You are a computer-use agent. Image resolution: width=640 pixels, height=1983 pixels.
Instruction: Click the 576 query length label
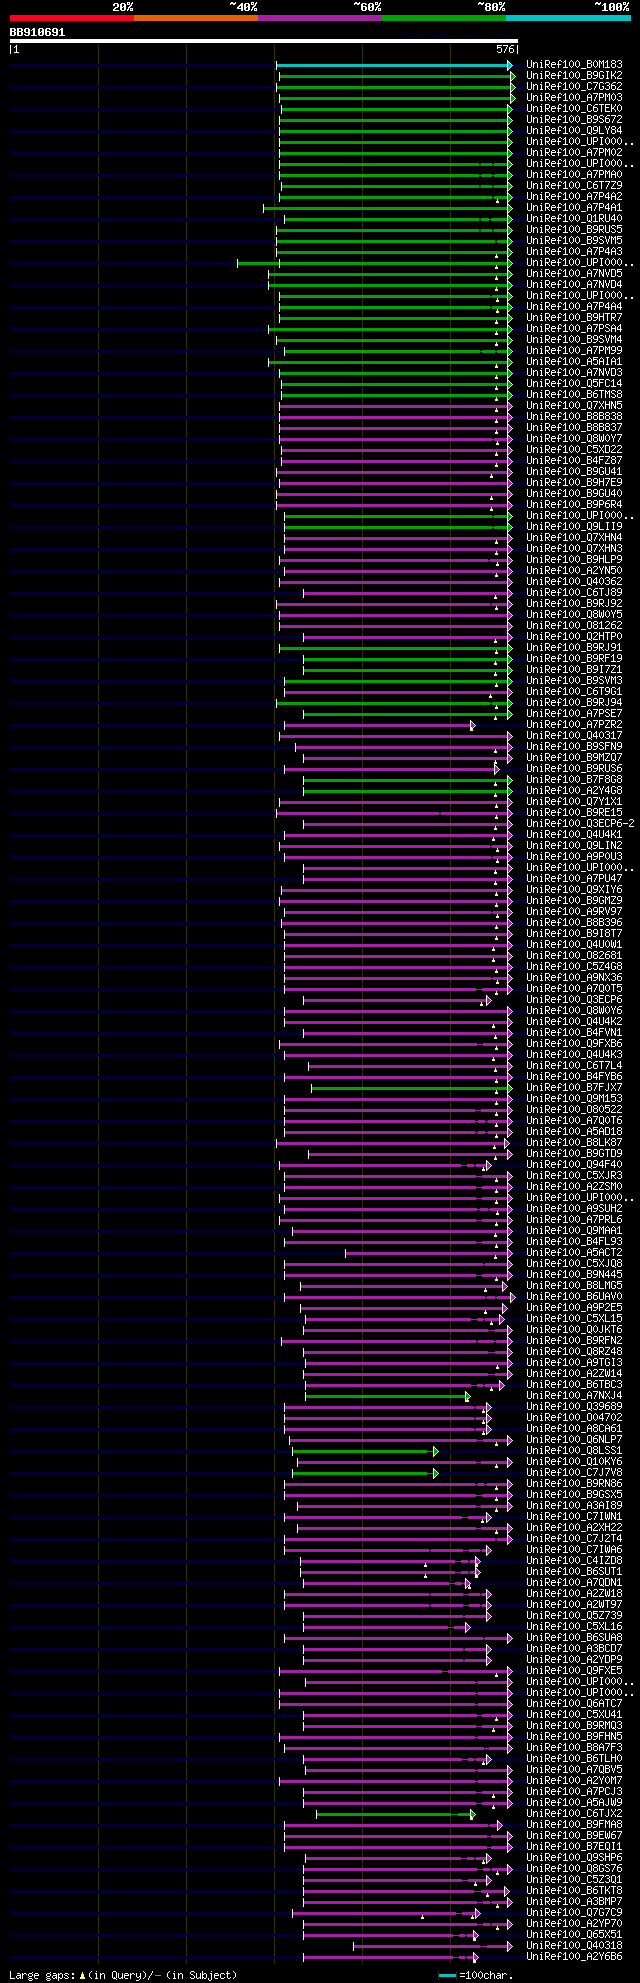[x=505, y=49]
